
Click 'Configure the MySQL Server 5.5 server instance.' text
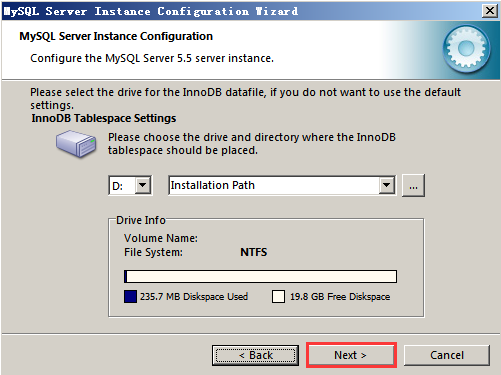(152, 58)
